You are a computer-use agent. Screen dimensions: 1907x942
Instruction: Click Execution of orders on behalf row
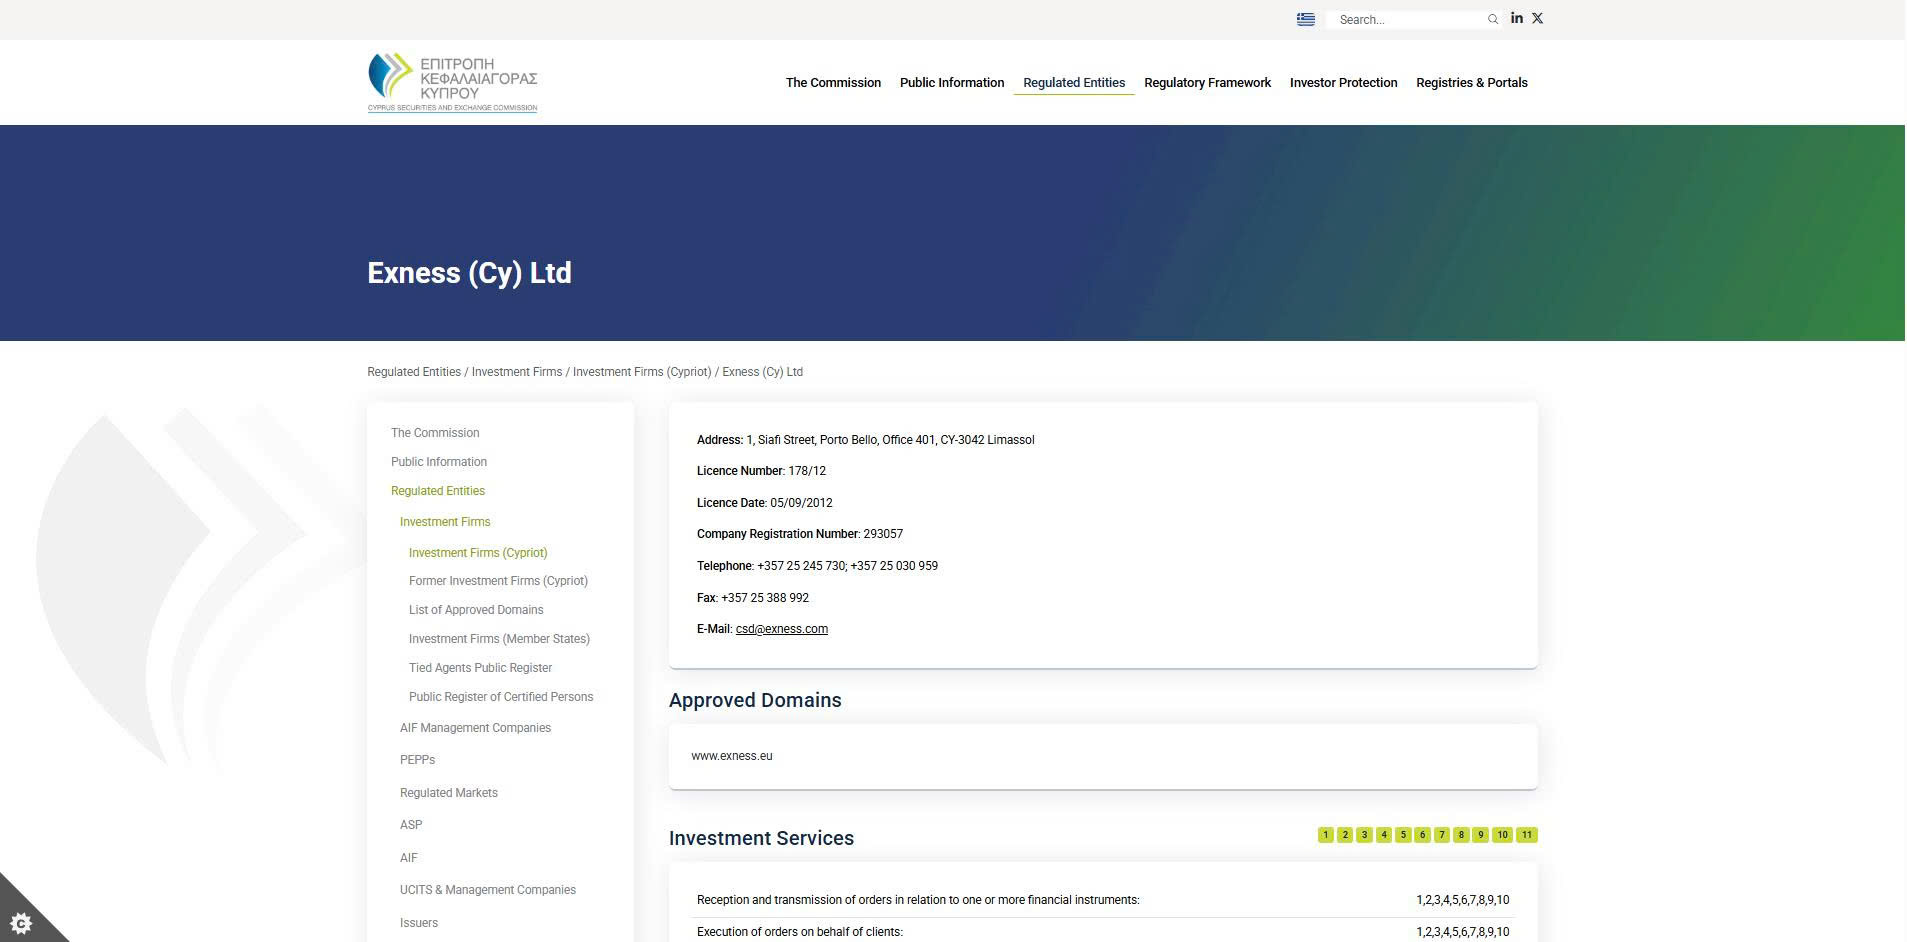1103,932
